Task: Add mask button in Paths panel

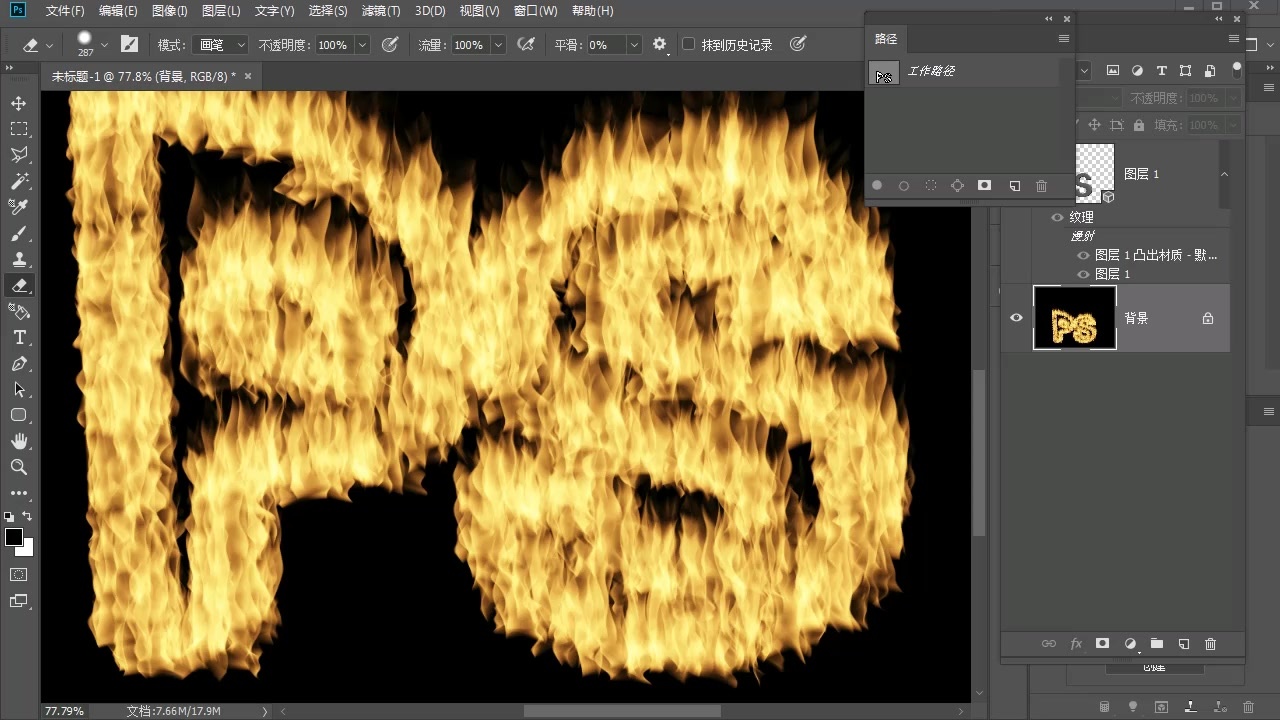Action: (x=984, y=186)
